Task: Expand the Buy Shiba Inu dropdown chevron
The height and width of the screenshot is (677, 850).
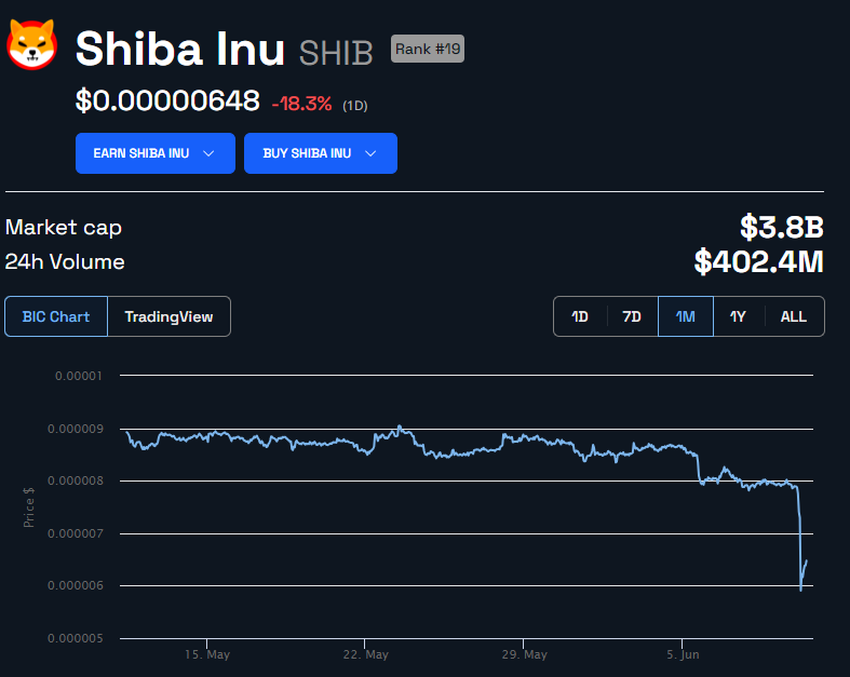Action: click(371, 153)
